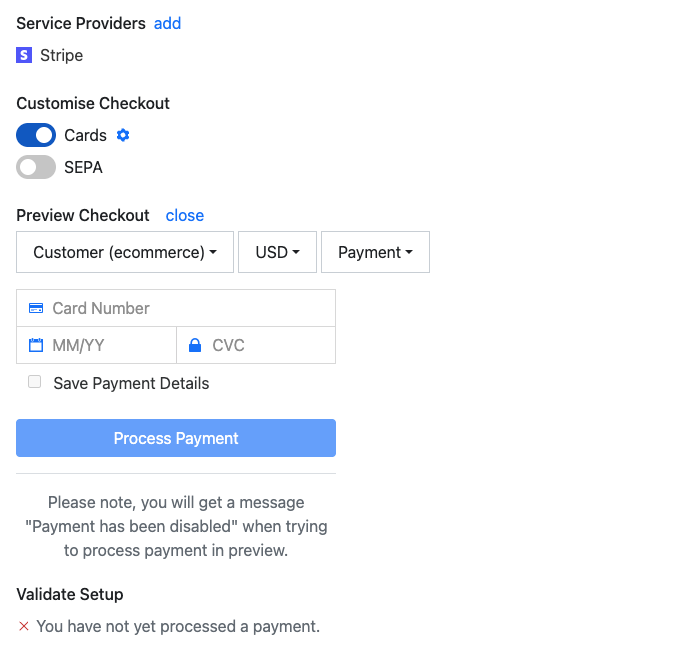Click the red X validation icon
Image resolution: width=699 pixels, height=650 pixels.
[24, 627]
